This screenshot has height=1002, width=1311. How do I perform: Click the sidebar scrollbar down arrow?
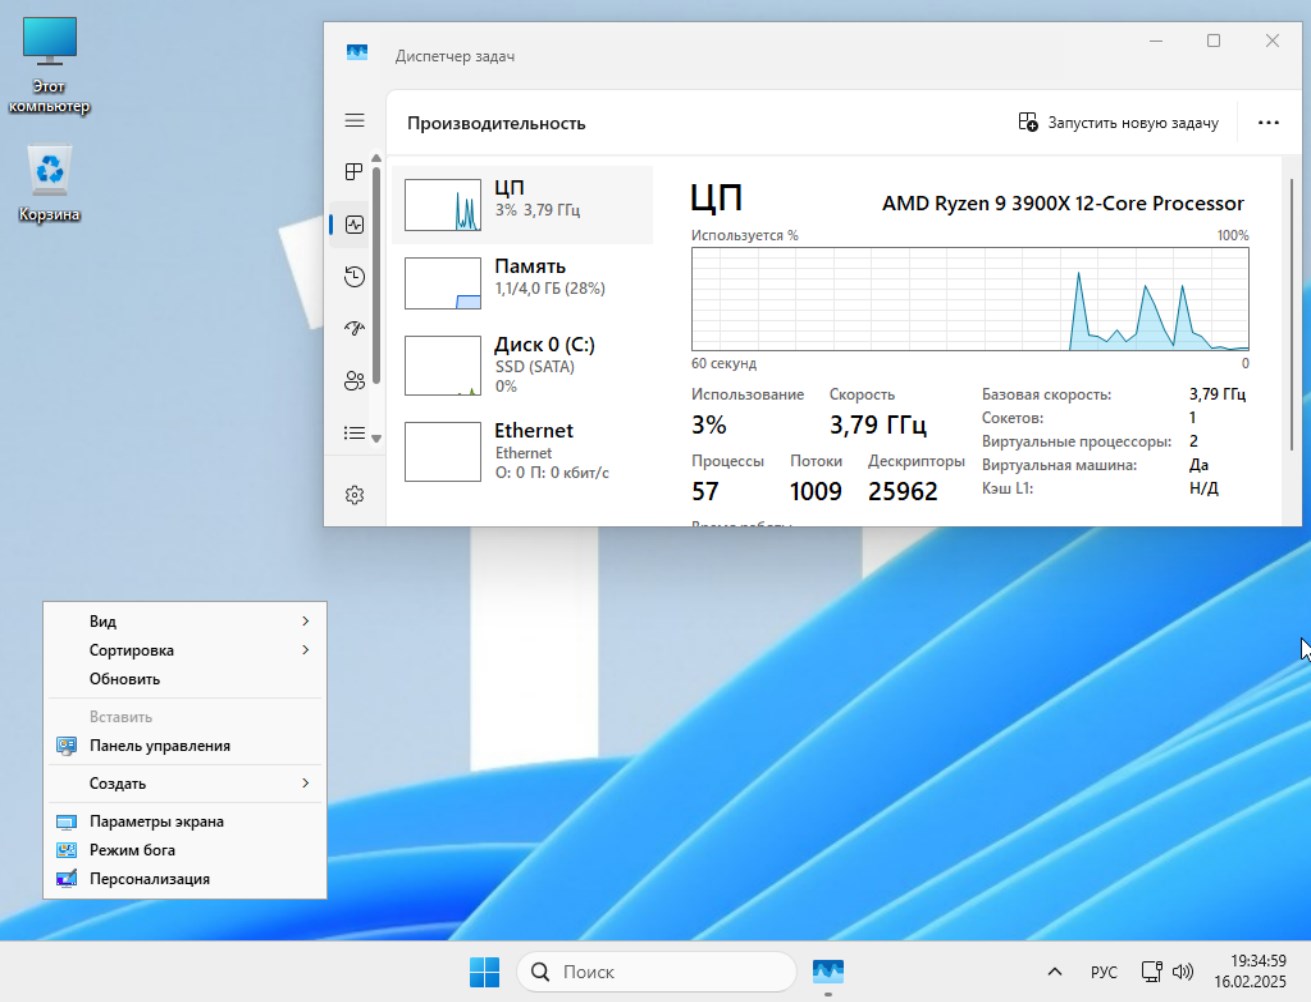(x=376, y=438)
